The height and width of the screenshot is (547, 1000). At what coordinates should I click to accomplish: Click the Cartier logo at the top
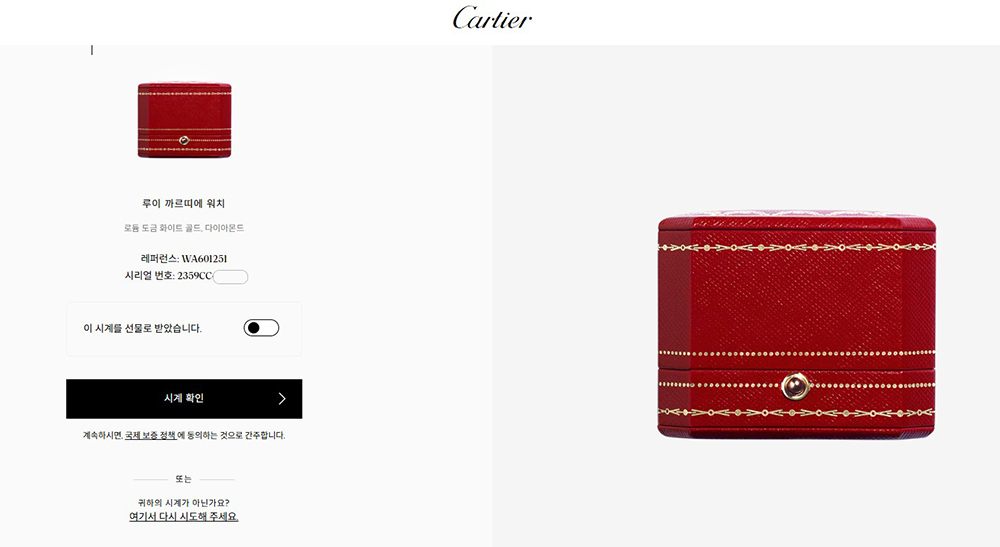[492, 18]
